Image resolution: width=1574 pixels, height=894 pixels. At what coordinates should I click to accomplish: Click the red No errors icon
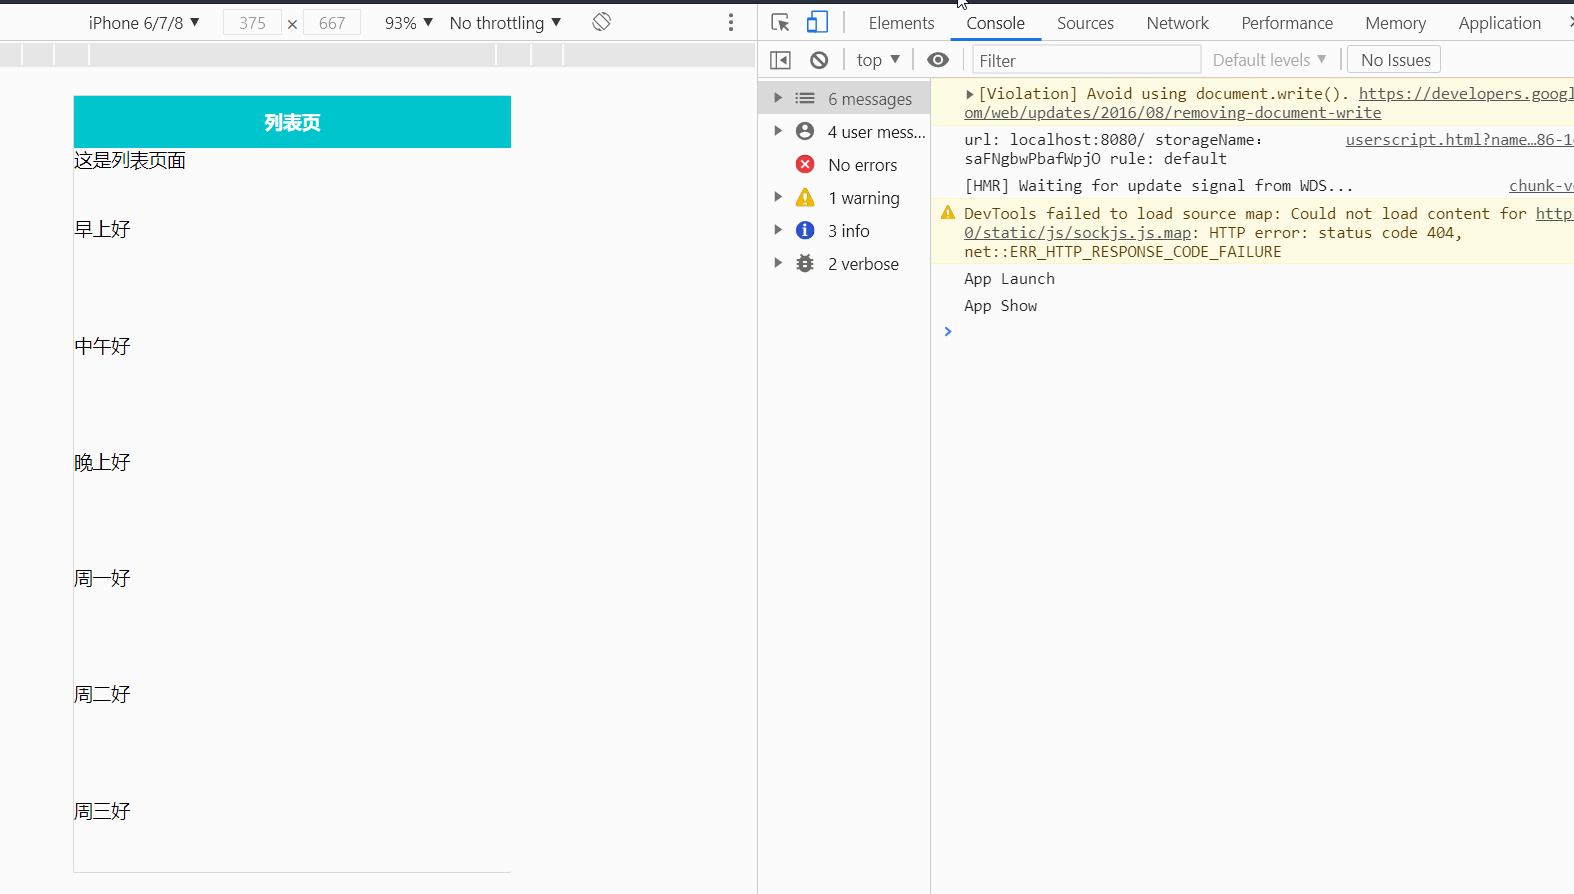coord(805,164)
